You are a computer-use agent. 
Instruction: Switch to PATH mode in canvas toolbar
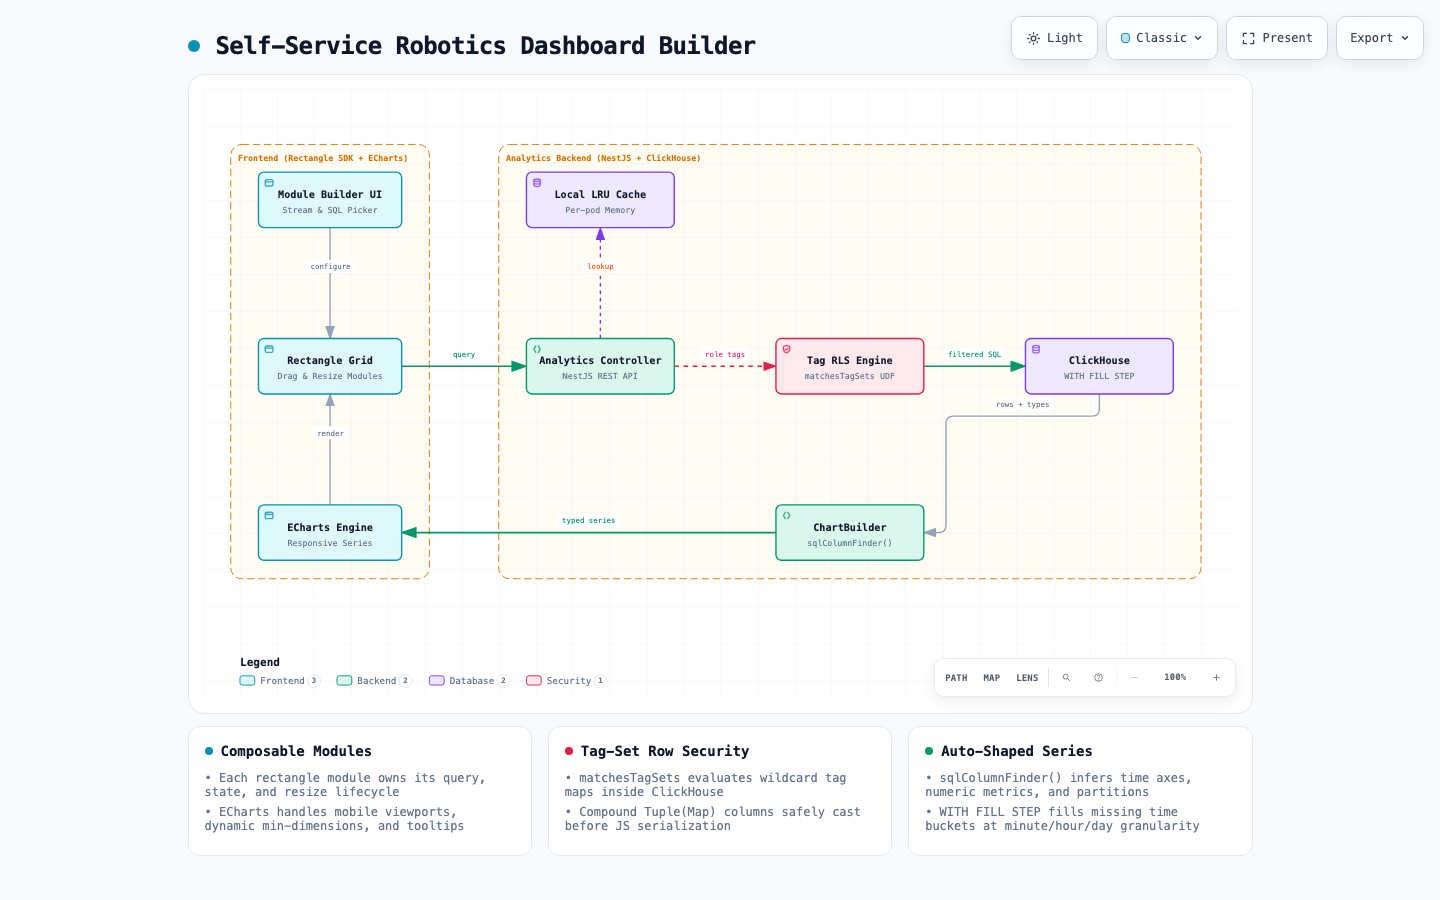click(x=956, y=678)
